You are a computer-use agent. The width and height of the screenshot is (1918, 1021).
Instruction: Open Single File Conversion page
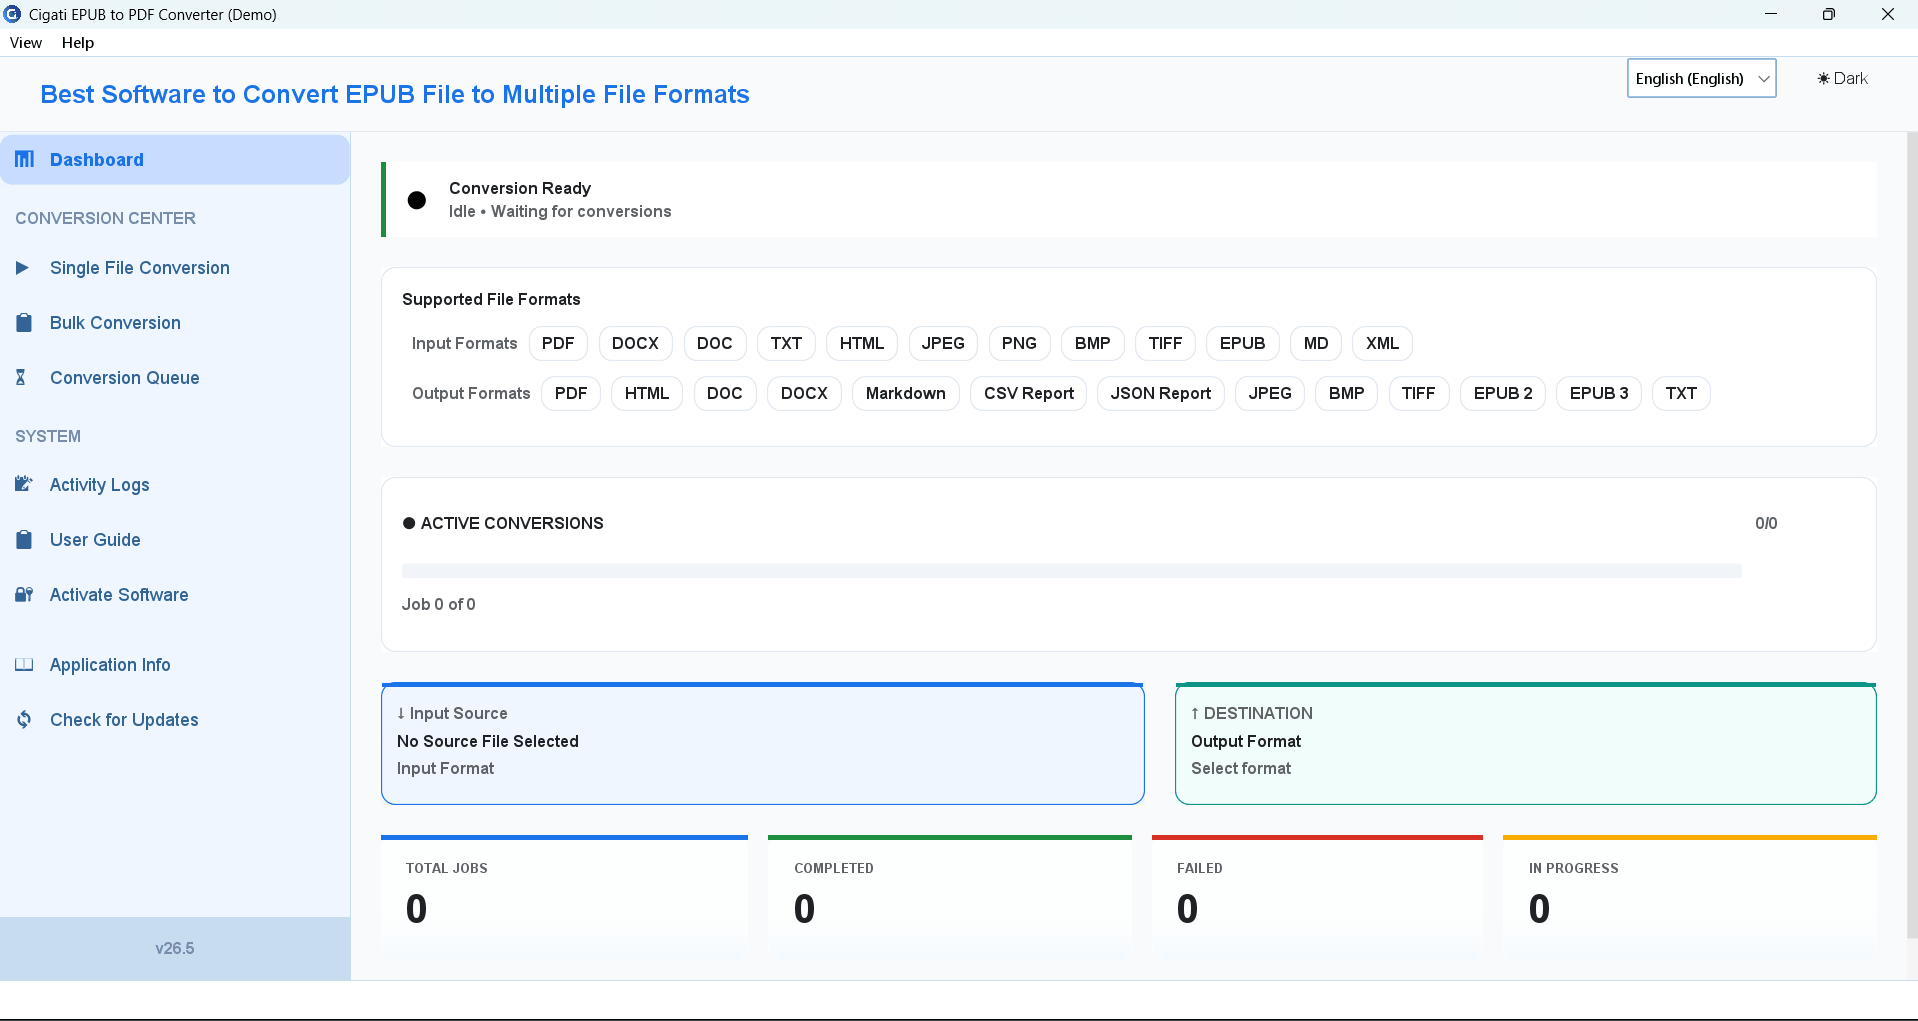pos(175,268)
